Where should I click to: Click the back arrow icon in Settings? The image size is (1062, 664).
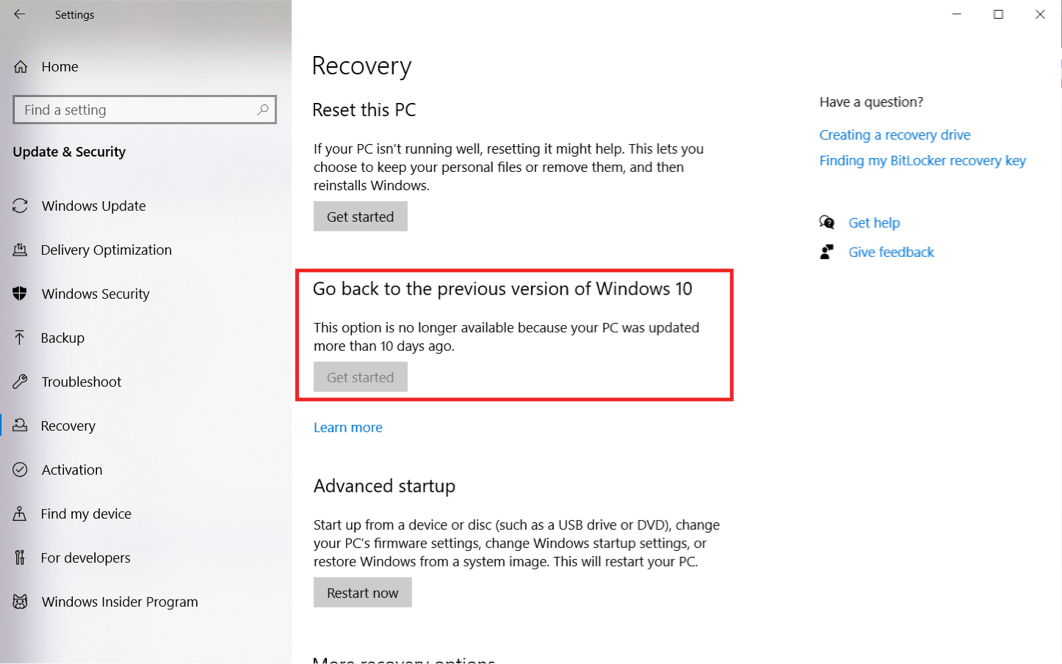(20, 15)
